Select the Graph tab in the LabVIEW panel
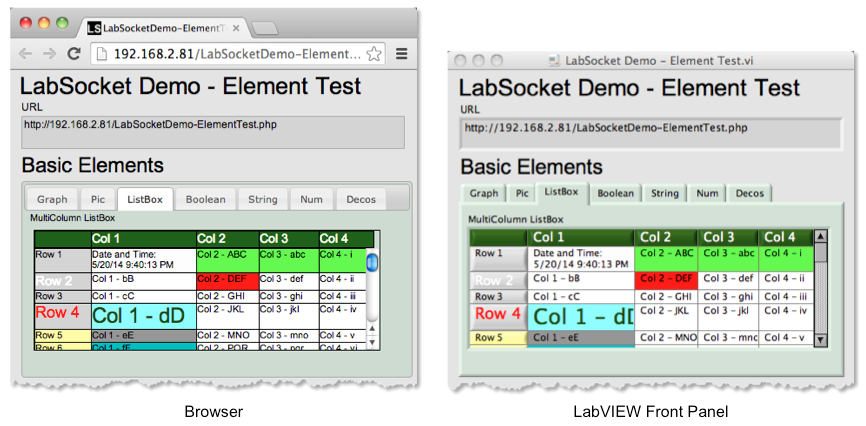The image size is (866, 426). click(x=483, y=193)
